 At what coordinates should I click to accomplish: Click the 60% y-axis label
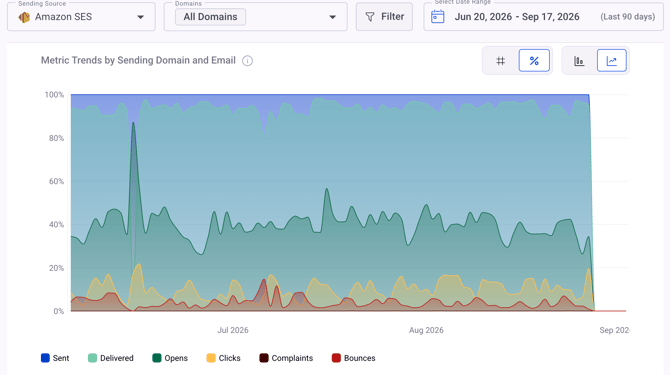click(x=56, y=181)
